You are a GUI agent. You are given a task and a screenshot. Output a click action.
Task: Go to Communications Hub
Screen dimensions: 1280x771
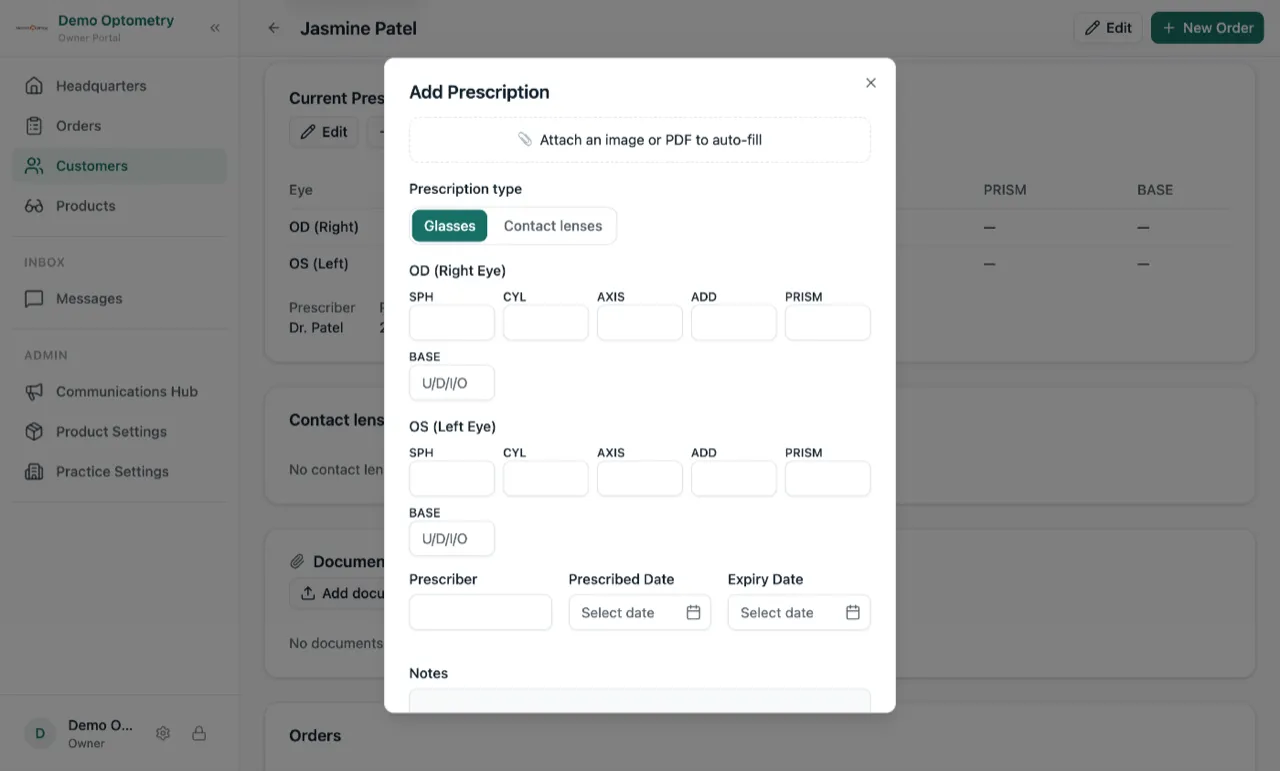pos(120,392)
